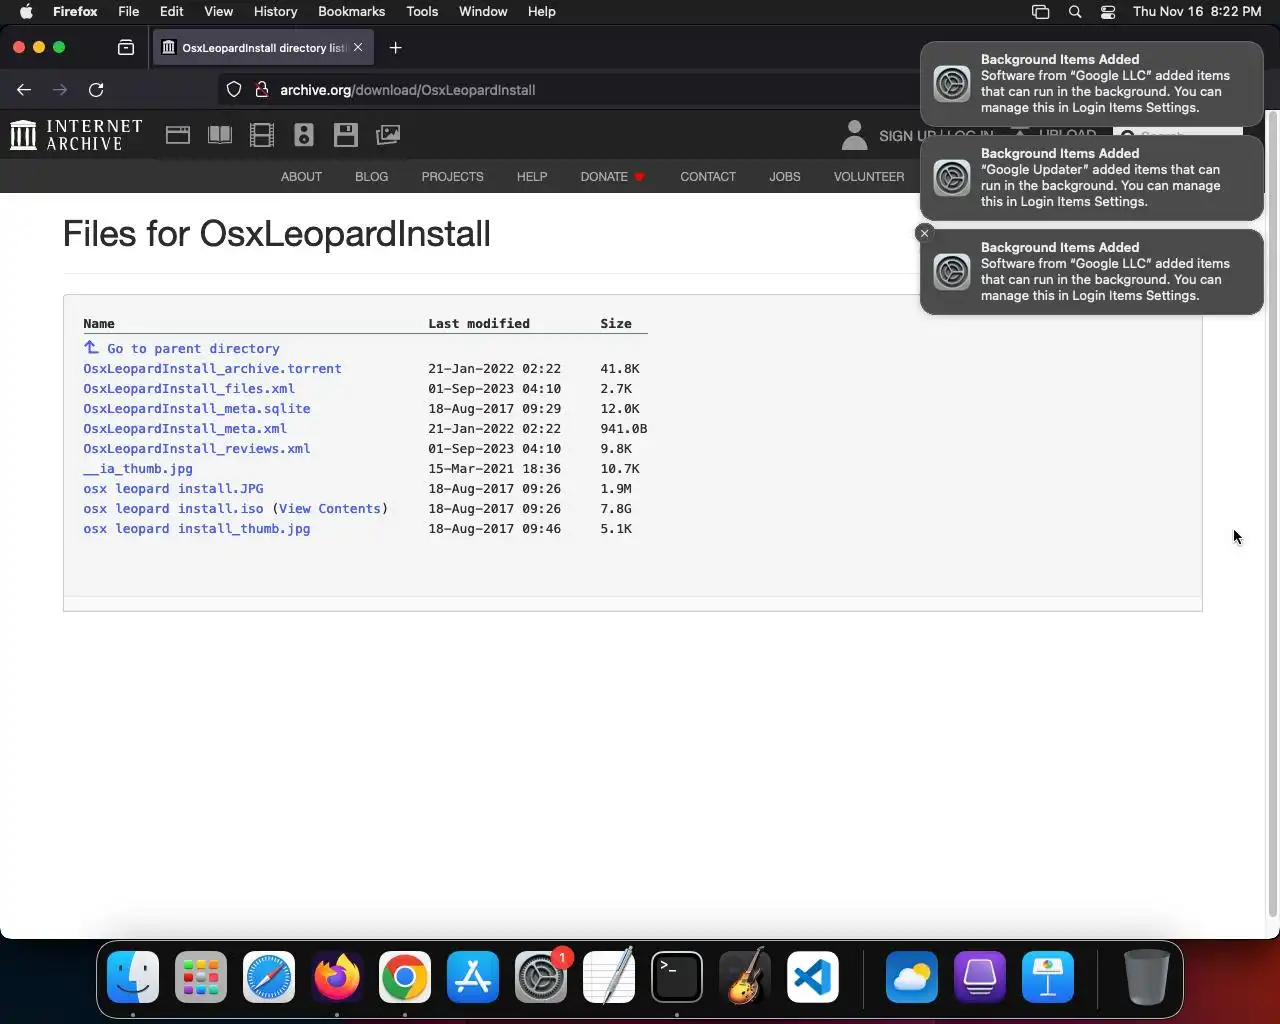Open OsxLeopardInstall_reviews.xml
The width and height of the screenshot is (1280, 1024).
point(197,449)
